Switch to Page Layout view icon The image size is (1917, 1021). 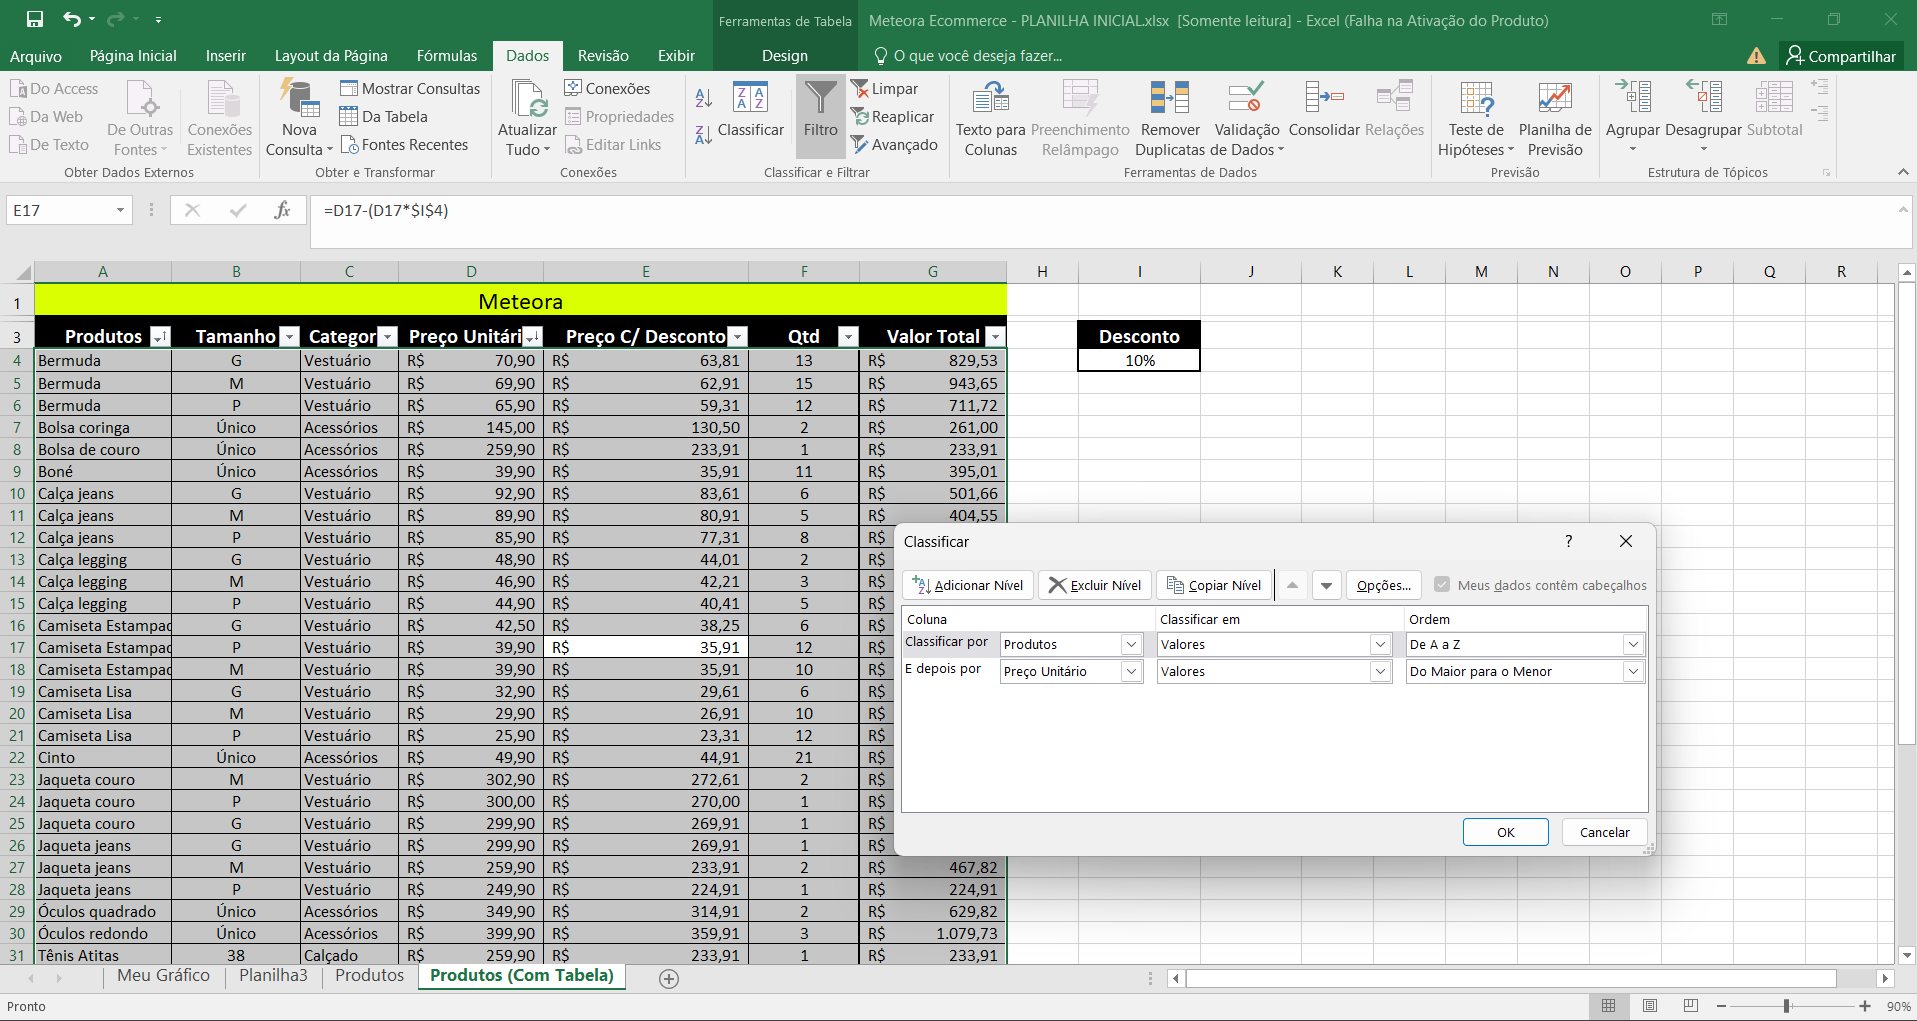[x=1650, y=1006]
